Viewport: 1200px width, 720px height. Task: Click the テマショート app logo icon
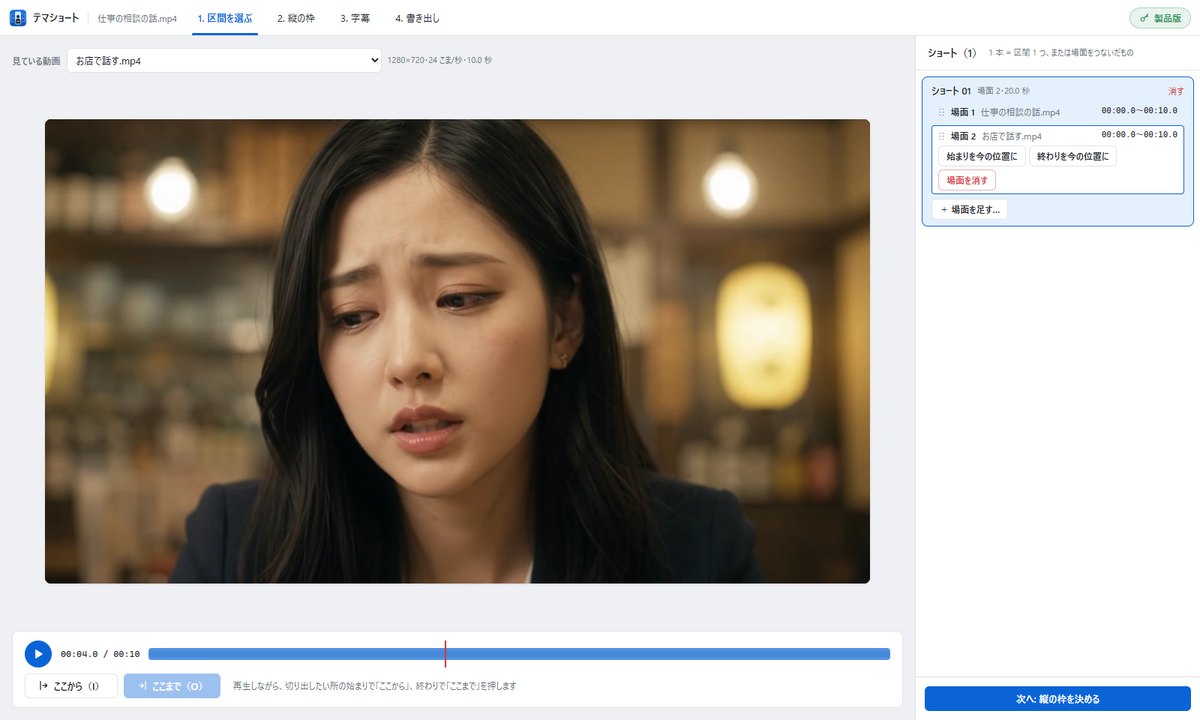tap(18, 18)
